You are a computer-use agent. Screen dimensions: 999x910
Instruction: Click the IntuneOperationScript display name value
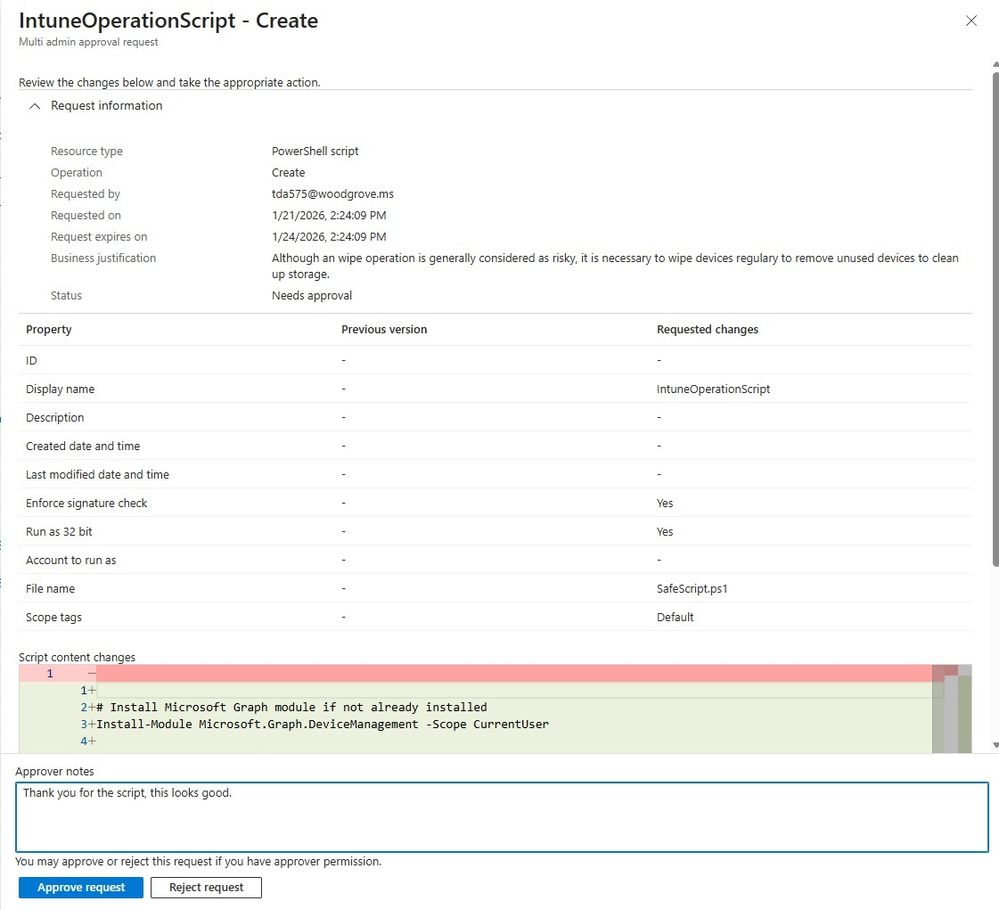click(x=713, y=389)
